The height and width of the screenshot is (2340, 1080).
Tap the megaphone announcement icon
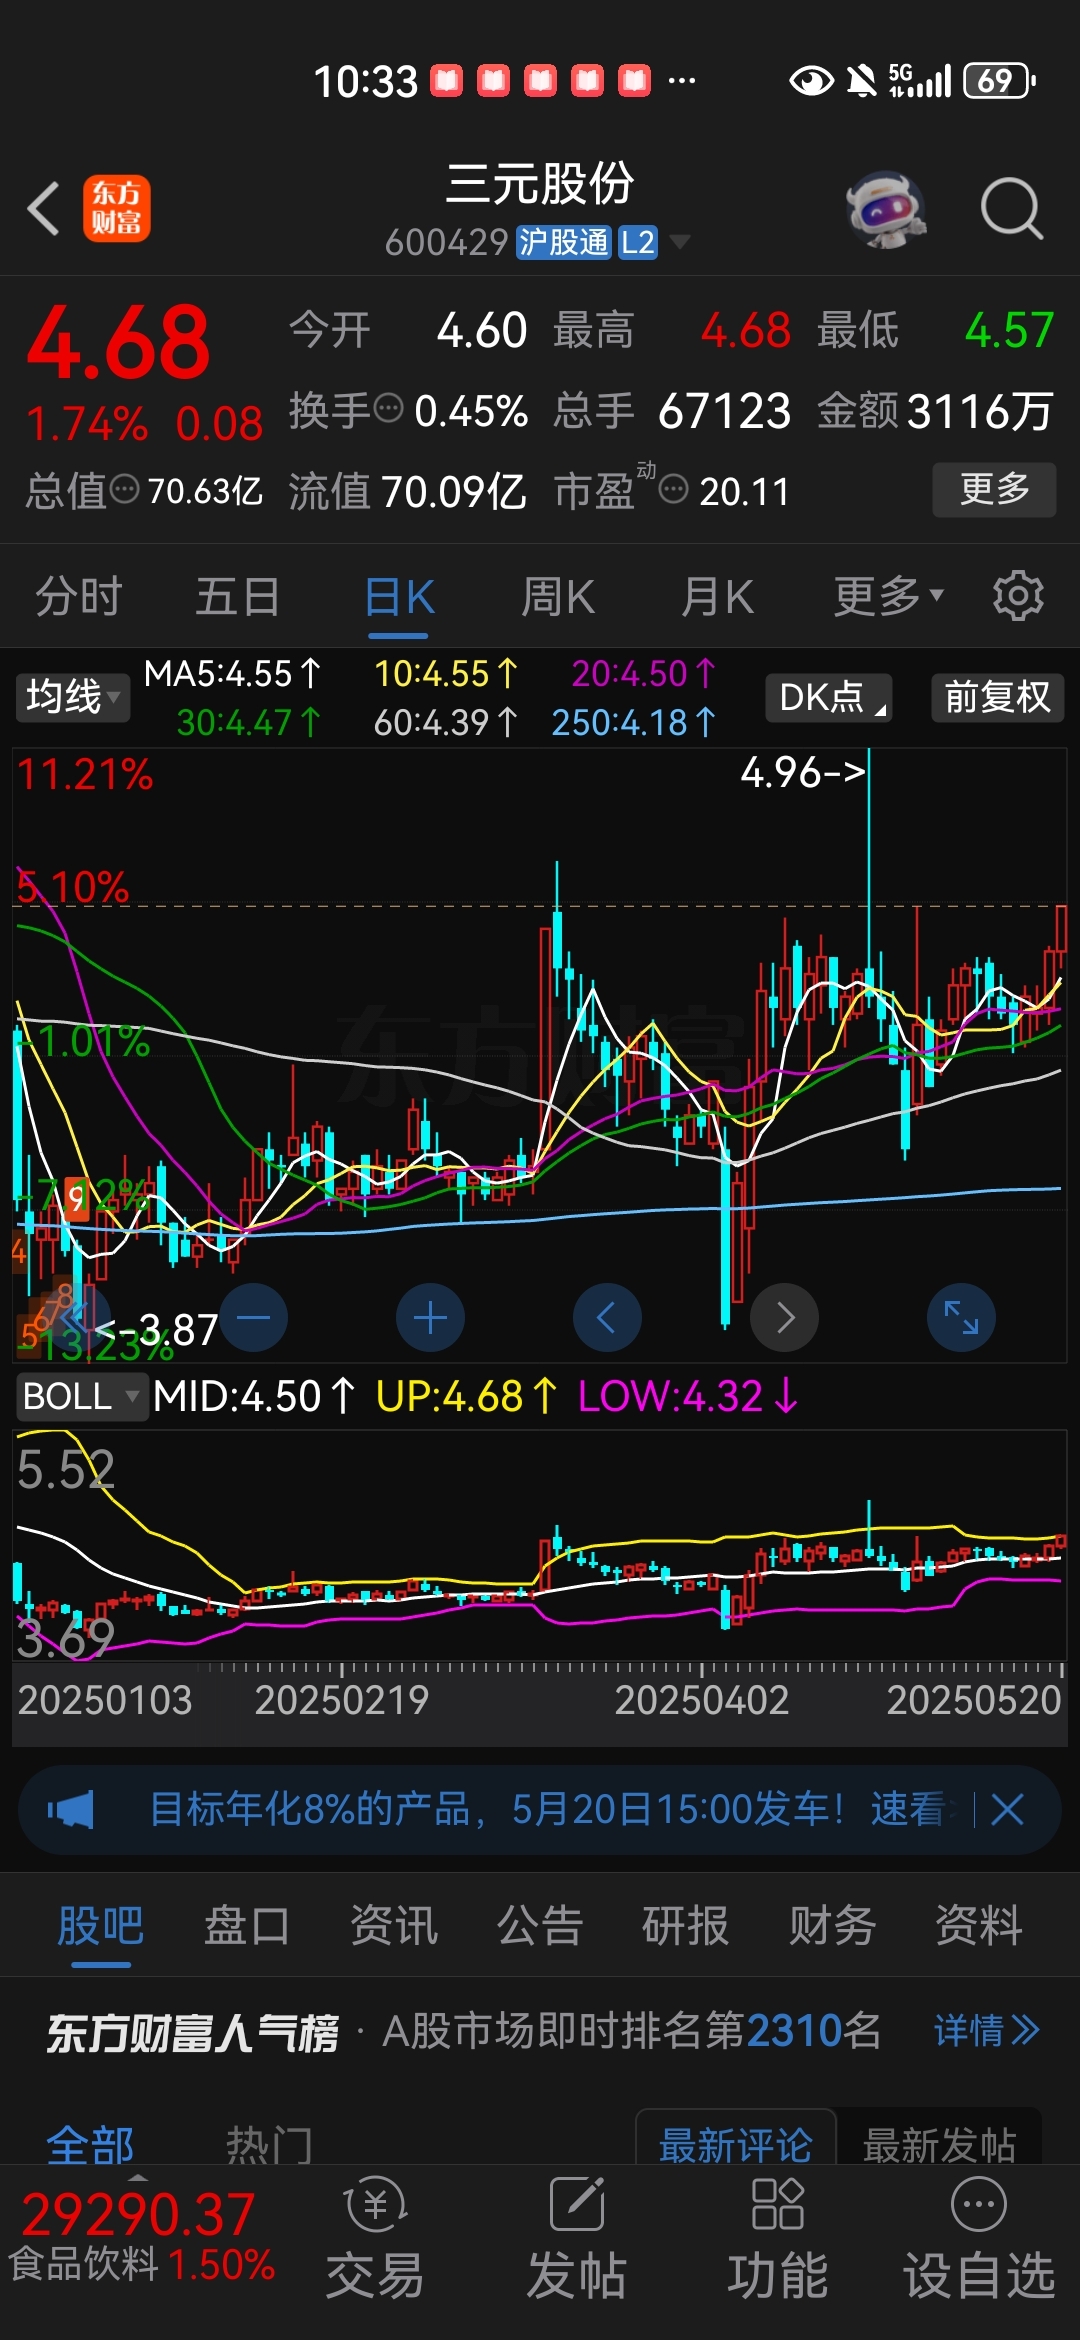[x=71, y=1809]
